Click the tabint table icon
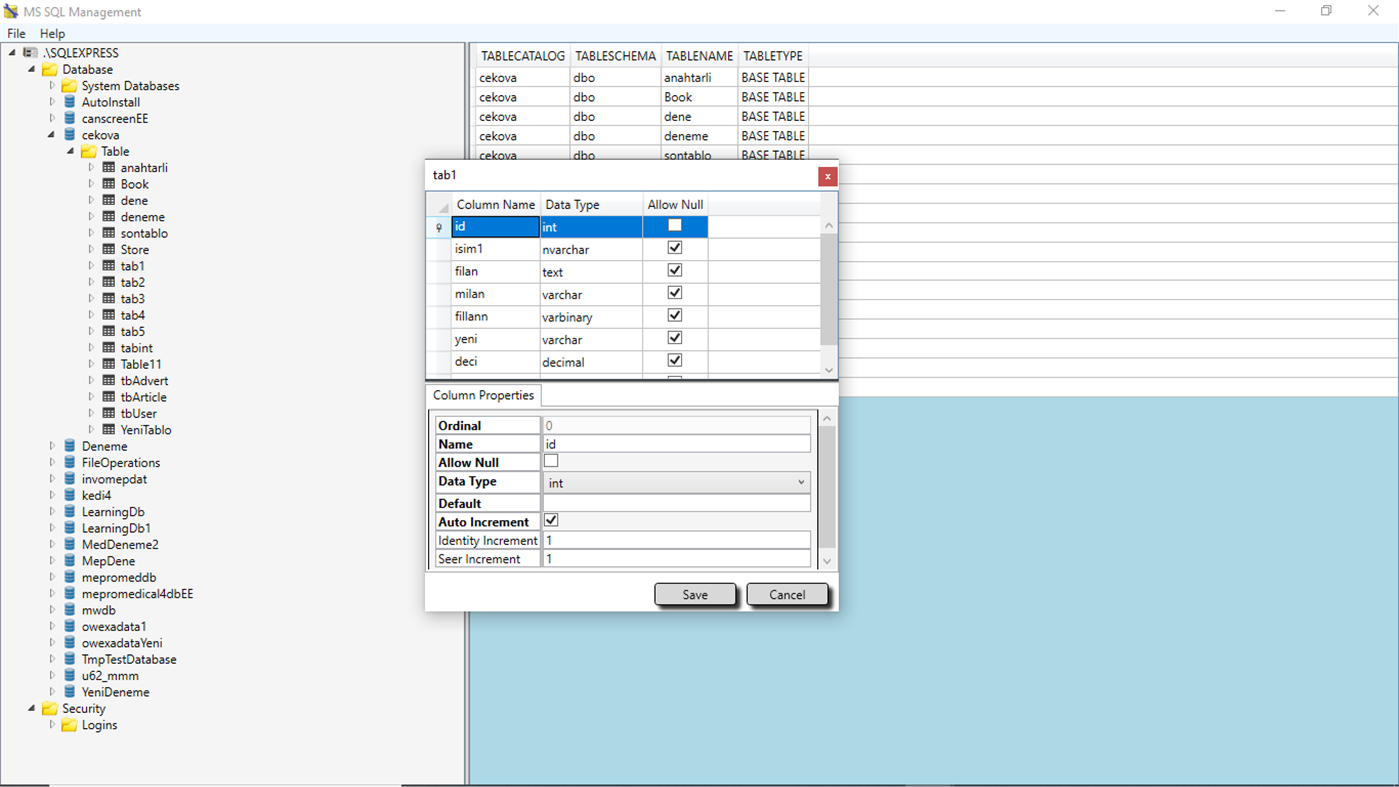 (x=109, y=348)
